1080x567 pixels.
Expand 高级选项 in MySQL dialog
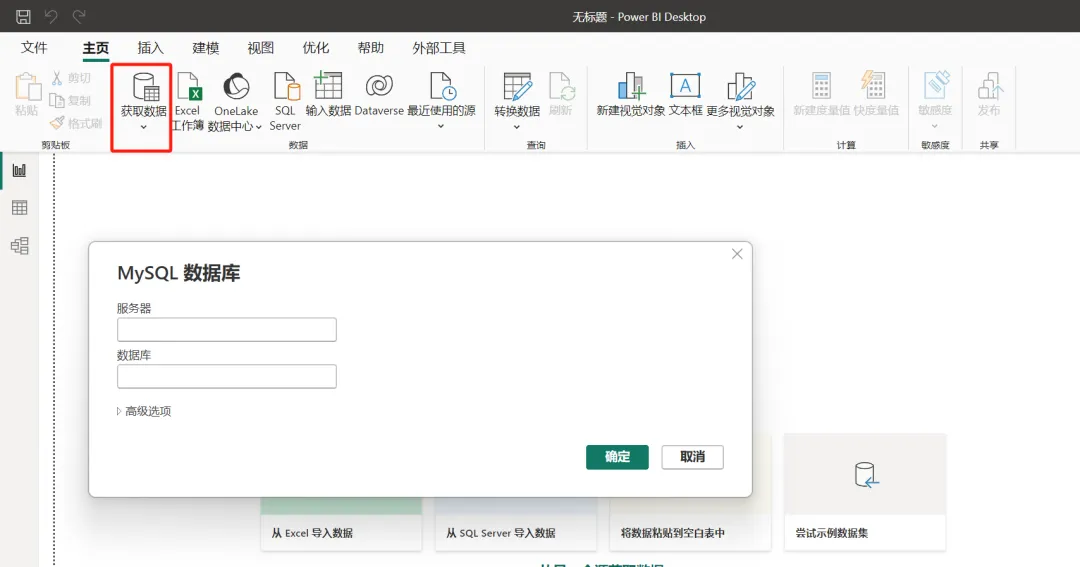coord(144,411)
